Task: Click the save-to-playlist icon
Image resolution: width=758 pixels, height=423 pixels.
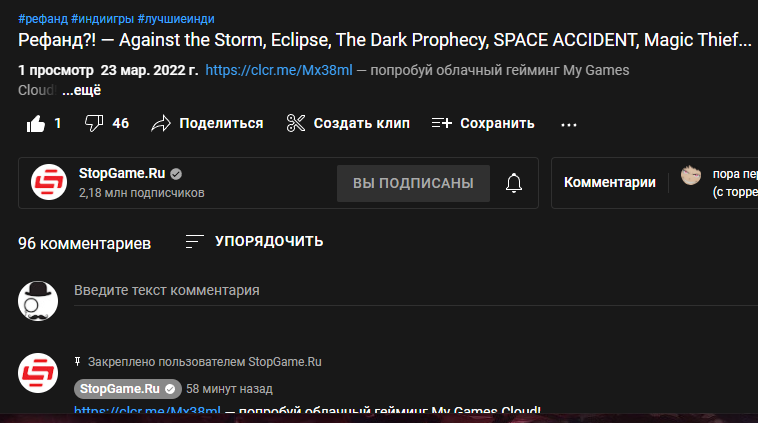Action: (x=441, y=123)
